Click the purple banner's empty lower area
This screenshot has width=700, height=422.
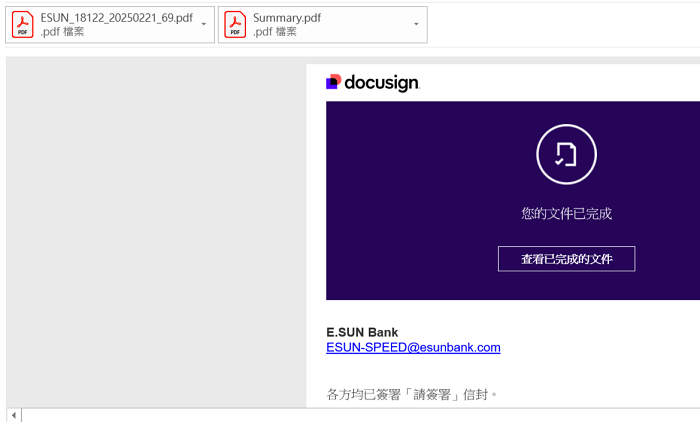[420, 285]
